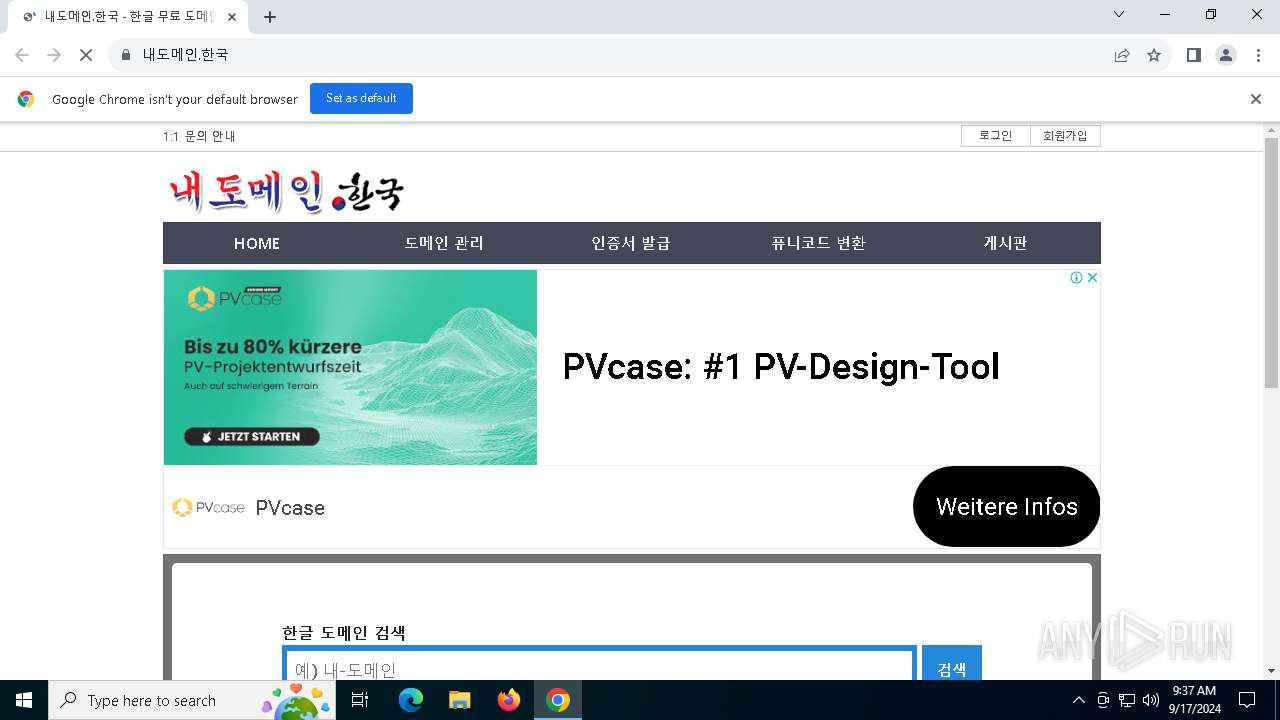The width and height of the screenshot is (1280, 720).
Task: Open File Explorer from taskbar
Action: click(x=459, y=700)
